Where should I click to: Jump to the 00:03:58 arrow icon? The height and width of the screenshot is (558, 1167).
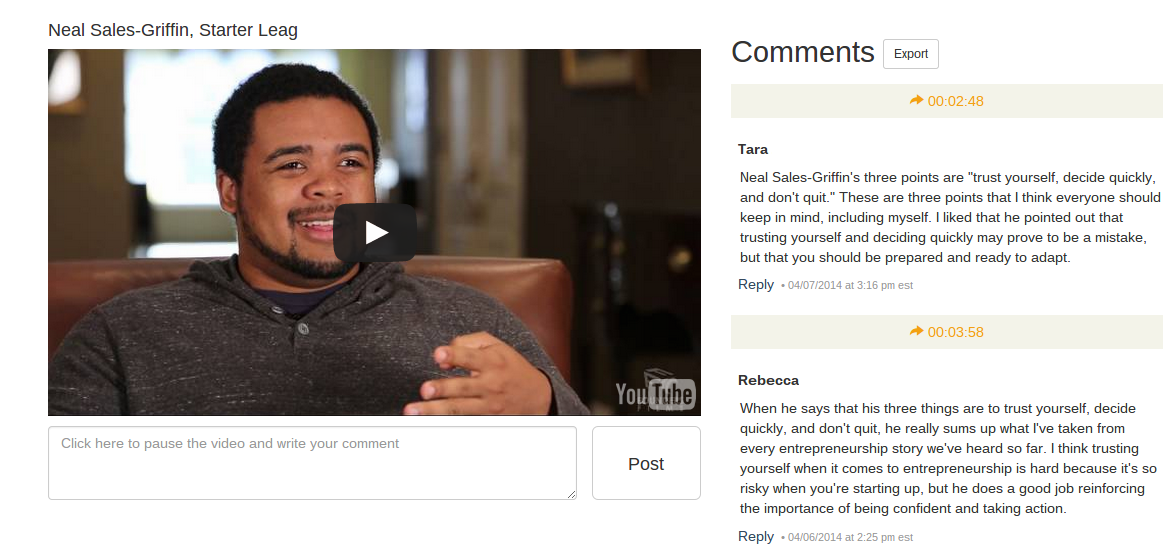point(916,330)
